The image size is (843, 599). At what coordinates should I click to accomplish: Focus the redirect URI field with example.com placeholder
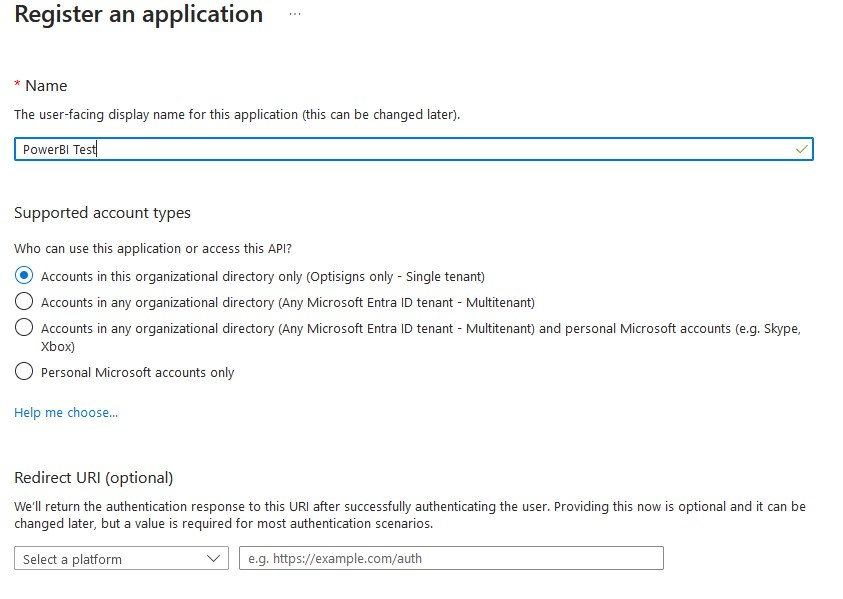451,558
